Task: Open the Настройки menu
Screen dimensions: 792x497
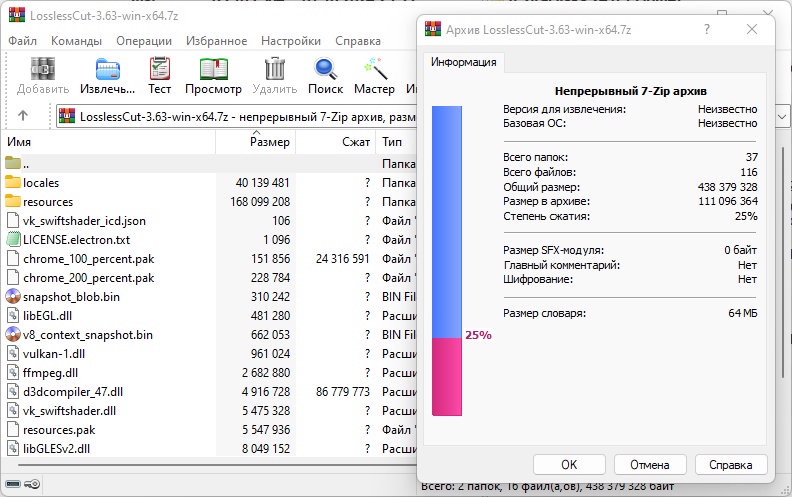Action: point(291,41)
